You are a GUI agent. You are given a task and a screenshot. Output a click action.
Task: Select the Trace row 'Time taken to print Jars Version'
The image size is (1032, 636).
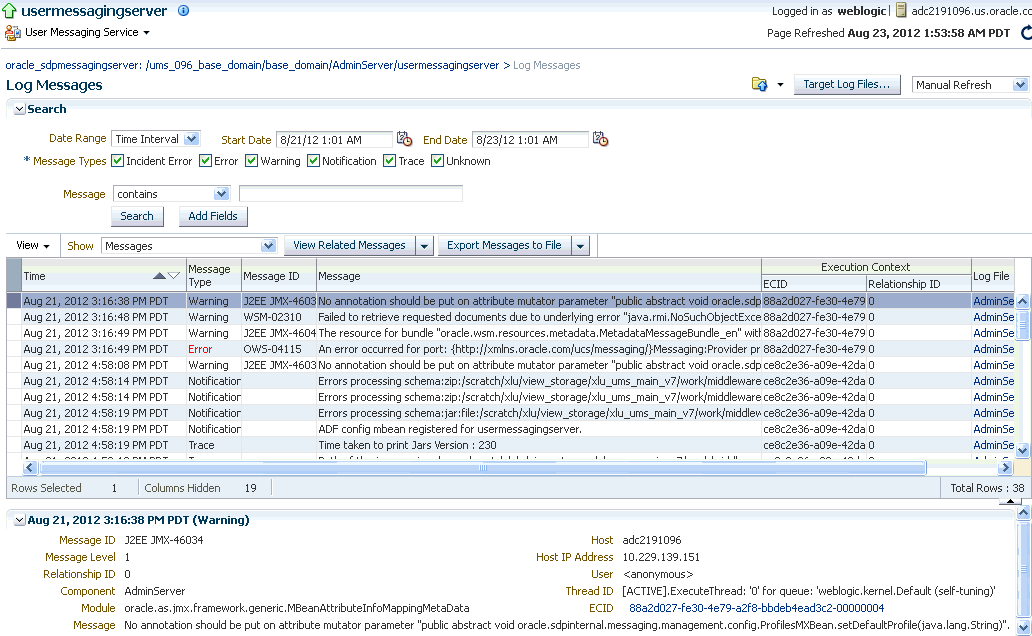(x=510, y=445)
